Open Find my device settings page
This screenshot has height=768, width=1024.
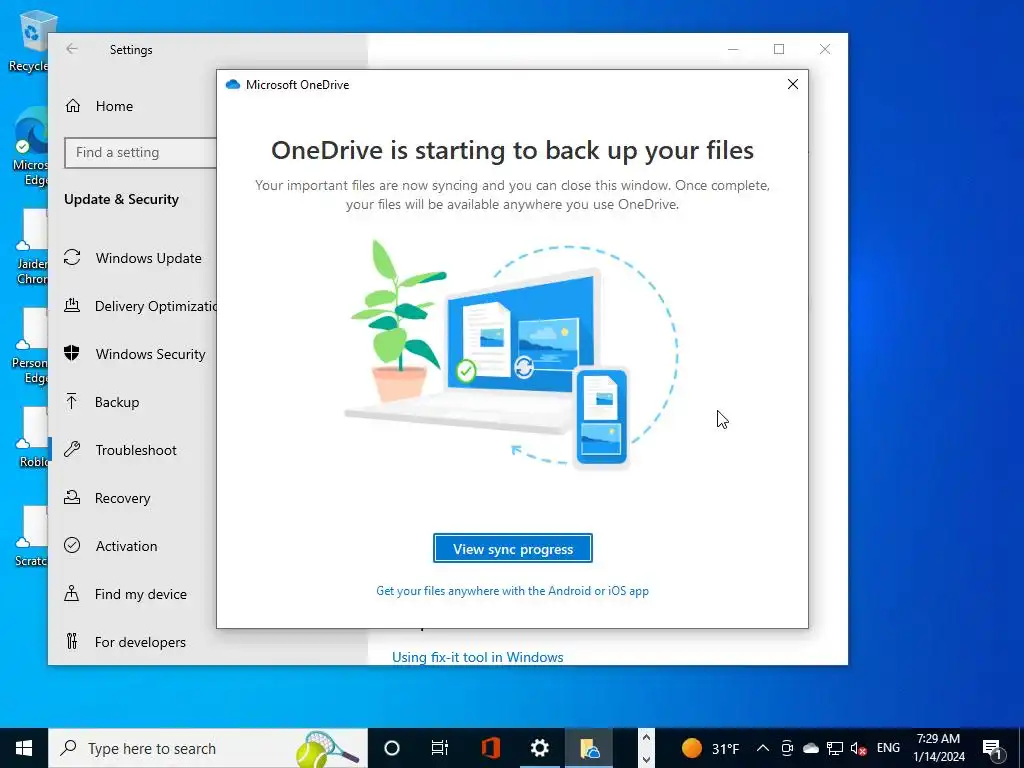click(x=140, y=594)
